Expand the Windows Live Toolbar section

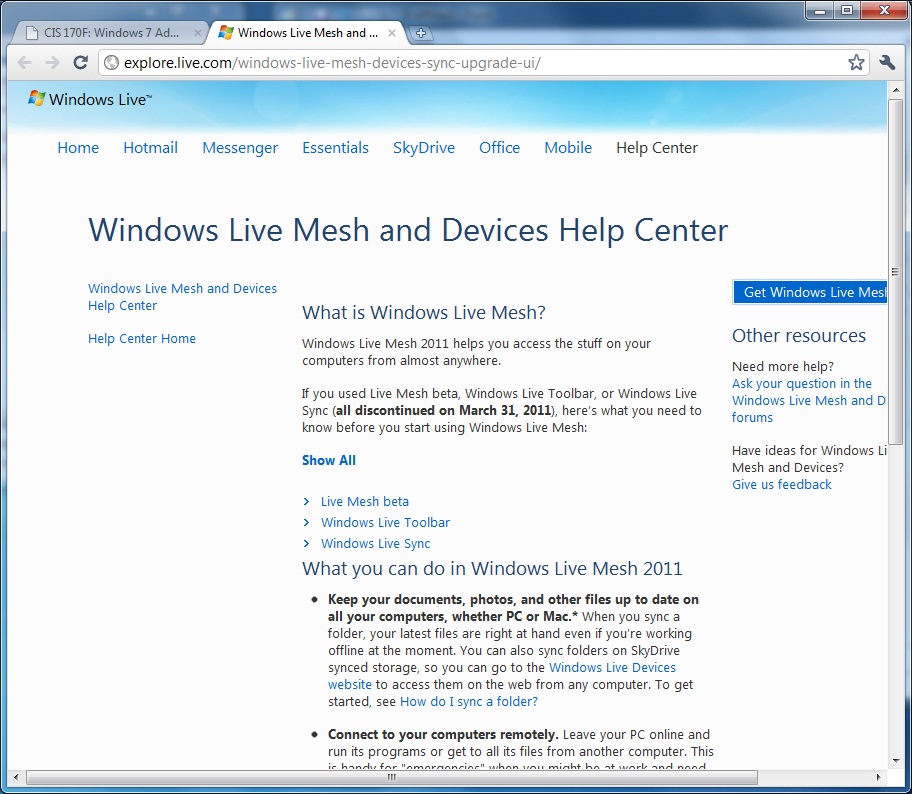coord(386,522)
